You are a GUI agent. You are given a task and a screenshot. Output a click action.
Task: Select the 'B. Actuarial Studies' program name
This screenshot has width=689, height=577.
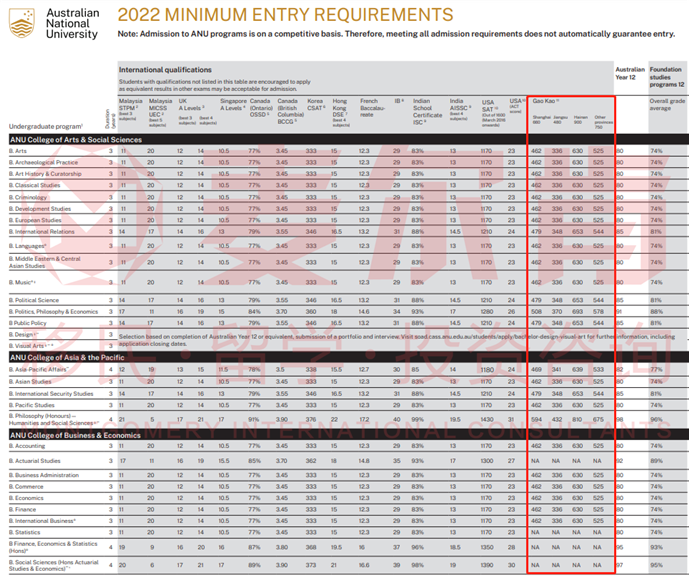35,461
